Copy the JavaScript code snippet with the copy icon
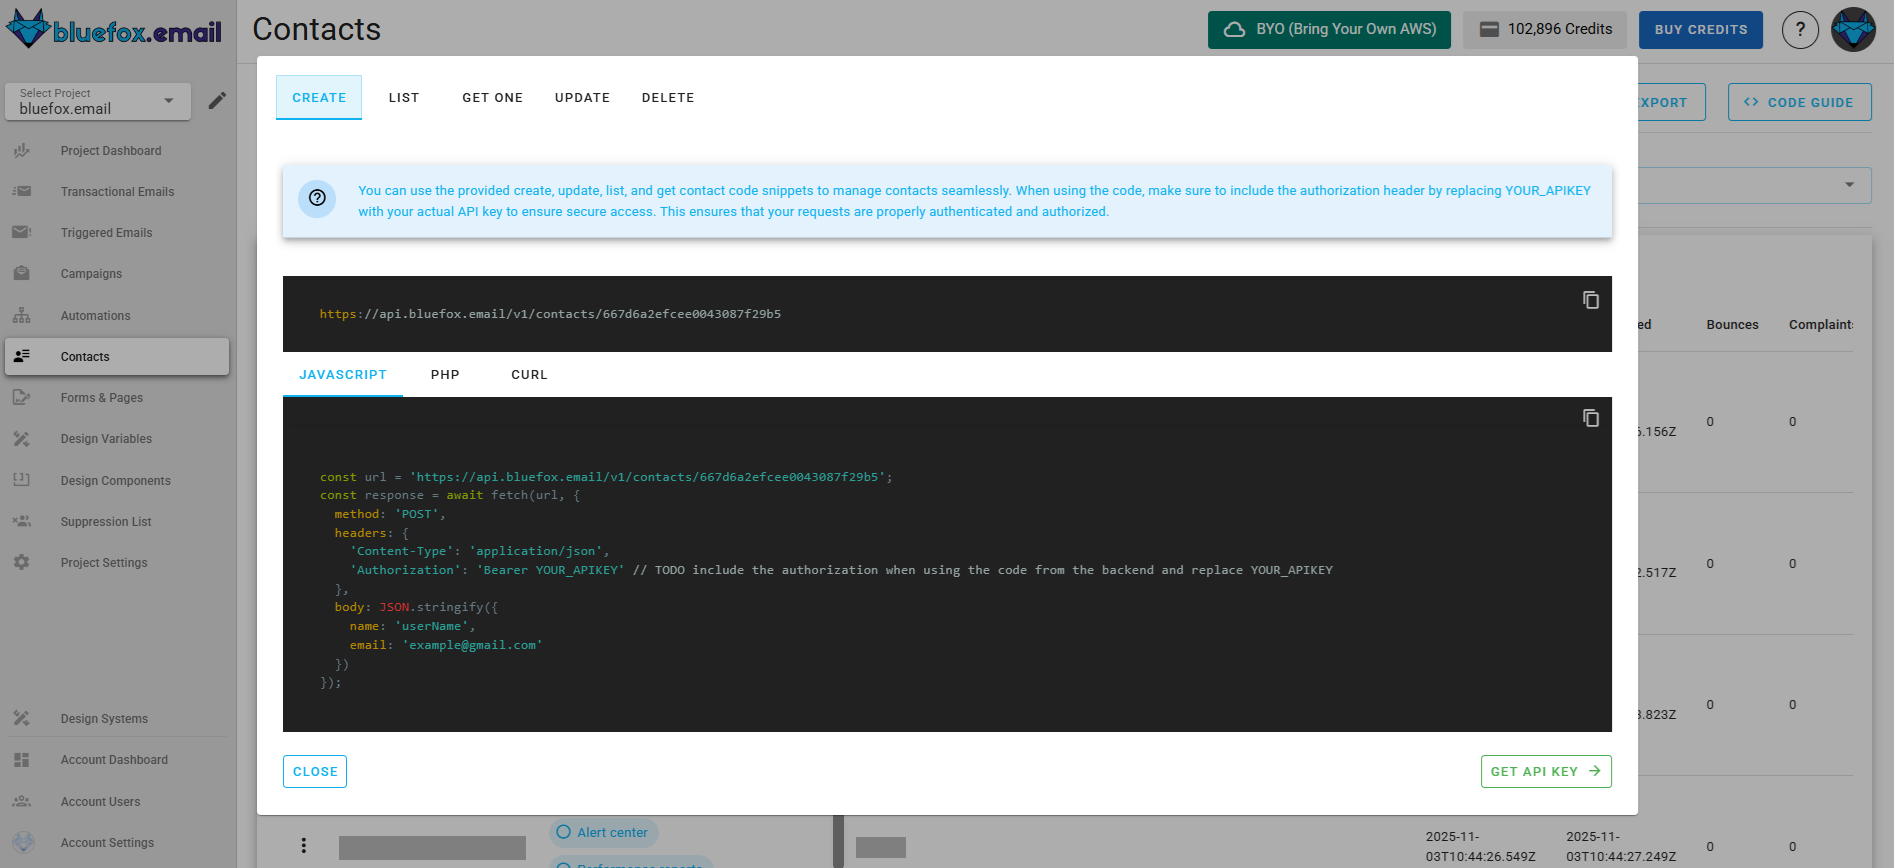Screen dimensions: 1894x868 click(x=1590, y=418)
